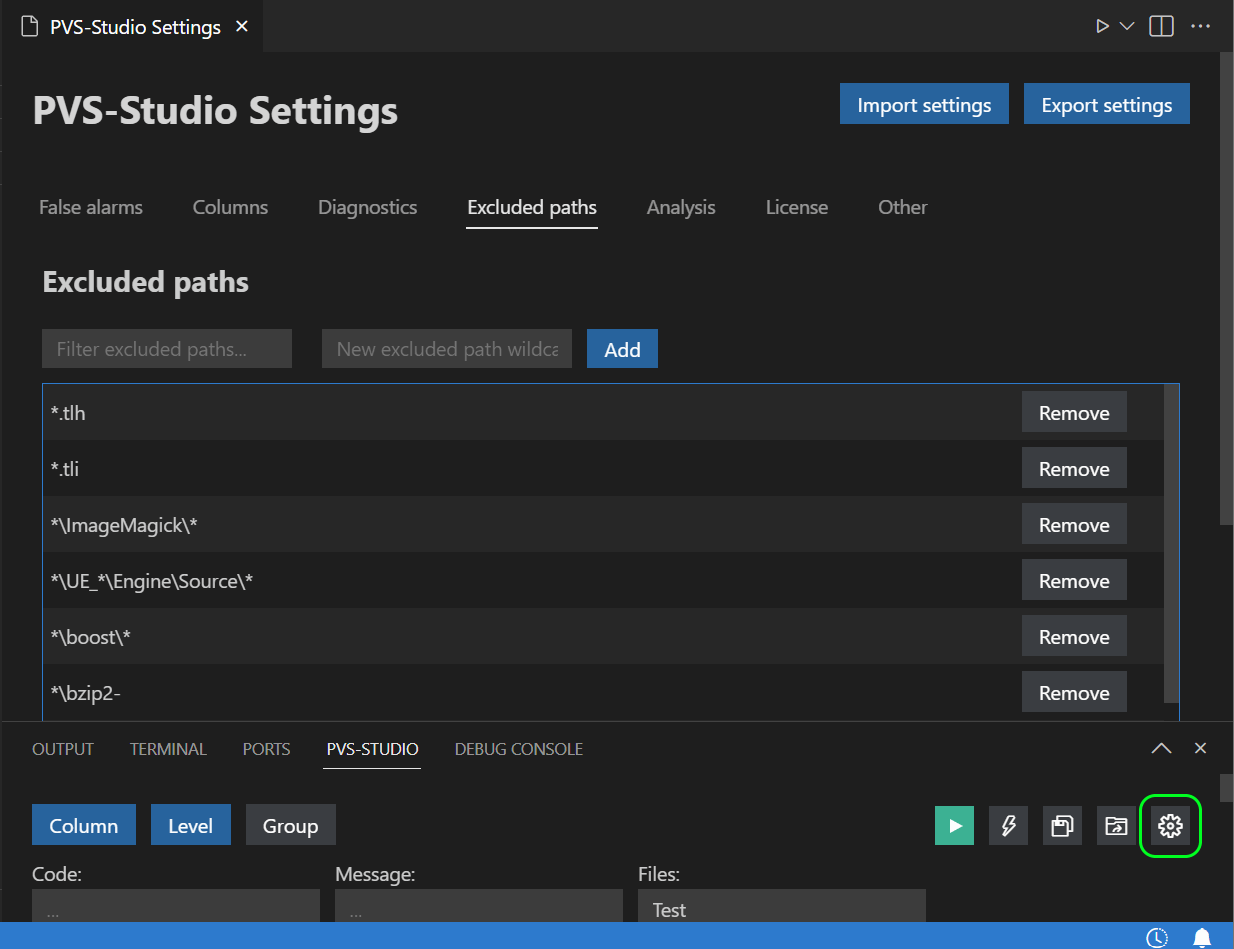Run analysis with the green play icon
The width and height of the screenshot is (1234, 949).
point(954,825)
